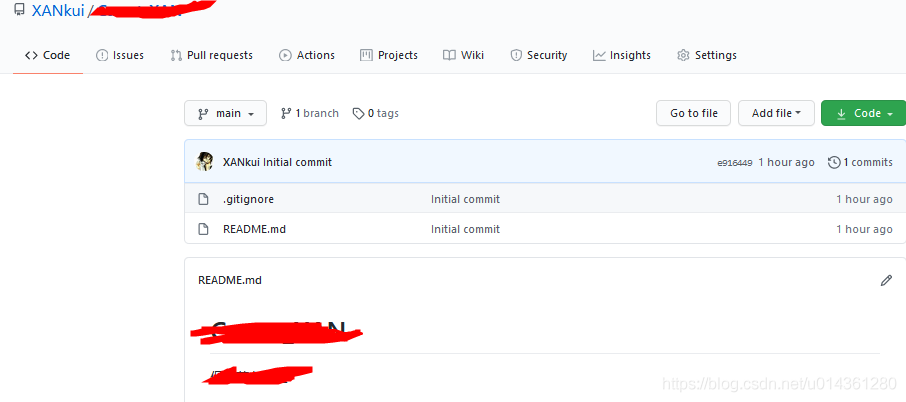Viewport: 906px width, 402px height.
Task: Open the Actions tab
Action: 307,55
